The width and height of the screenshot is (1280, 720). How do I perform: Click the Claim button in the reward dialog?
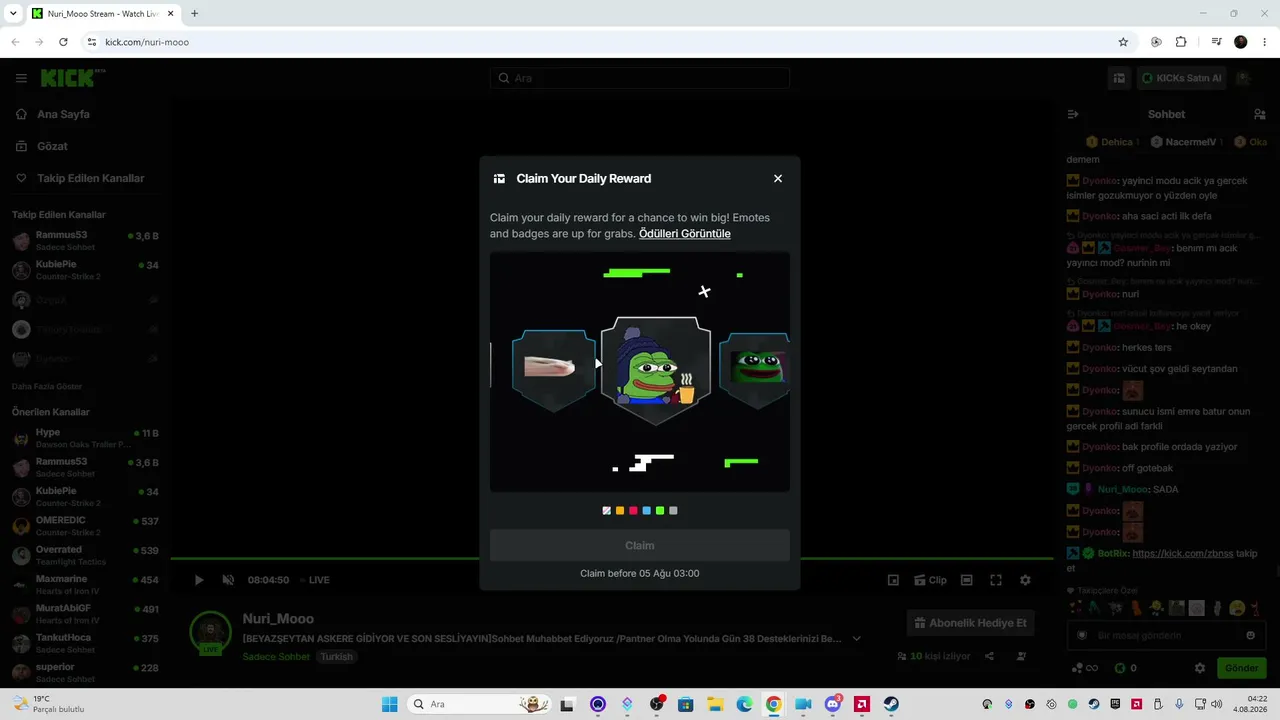point(640,546)
